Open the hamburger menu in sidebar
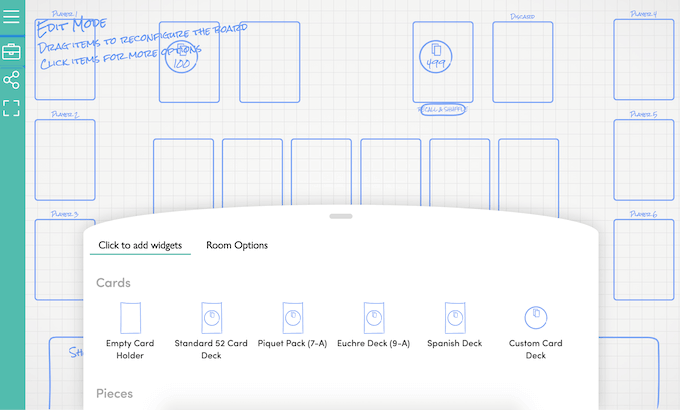Viewport: 680px width, 410px height. (x=12, y=17)
